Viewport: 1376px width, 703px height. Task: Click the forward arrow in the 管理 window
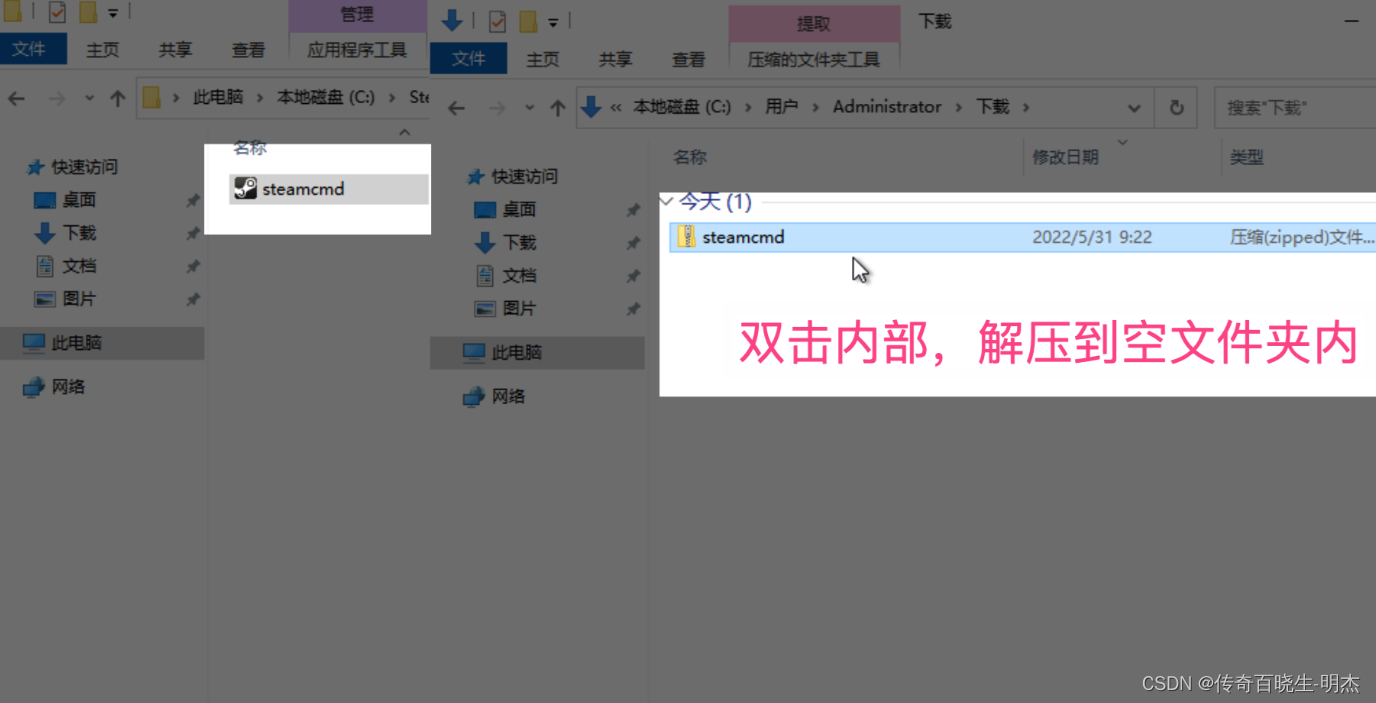[57, 98]
